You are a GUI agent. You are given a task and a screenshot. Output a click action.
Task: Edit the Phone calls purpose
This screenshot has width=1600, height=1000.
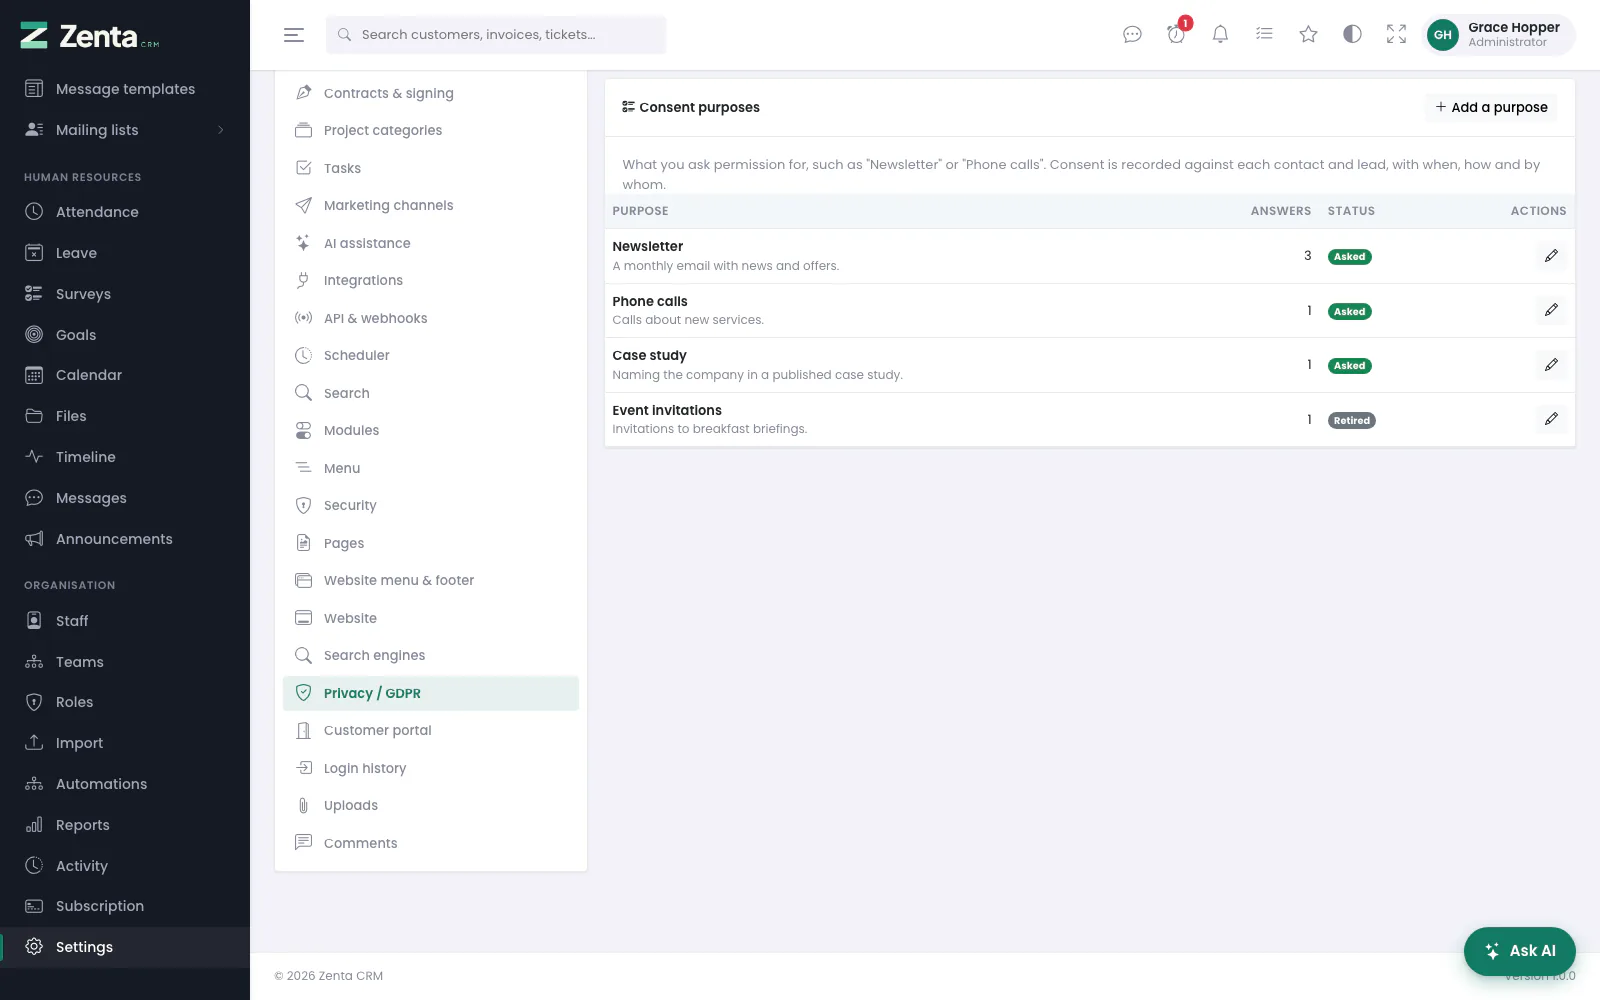click(1551, 310)
